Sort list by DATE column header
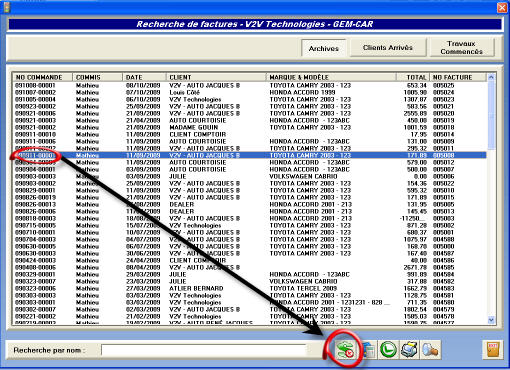Screen dimensions: 510x370 click(x=144, y=77)
